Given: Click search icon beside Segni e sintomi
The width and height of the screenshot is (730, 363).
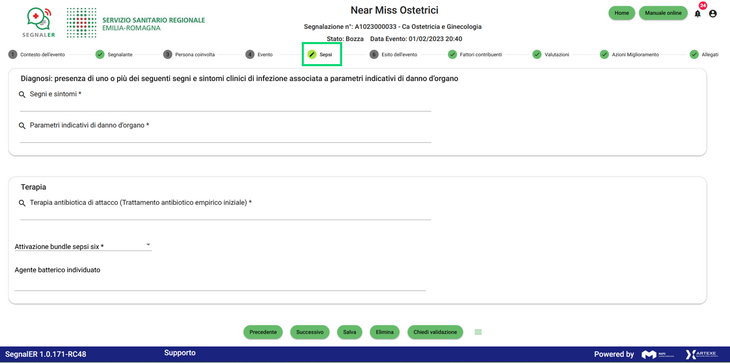Looking at the screenshot, I should click(x=22, y=94).
